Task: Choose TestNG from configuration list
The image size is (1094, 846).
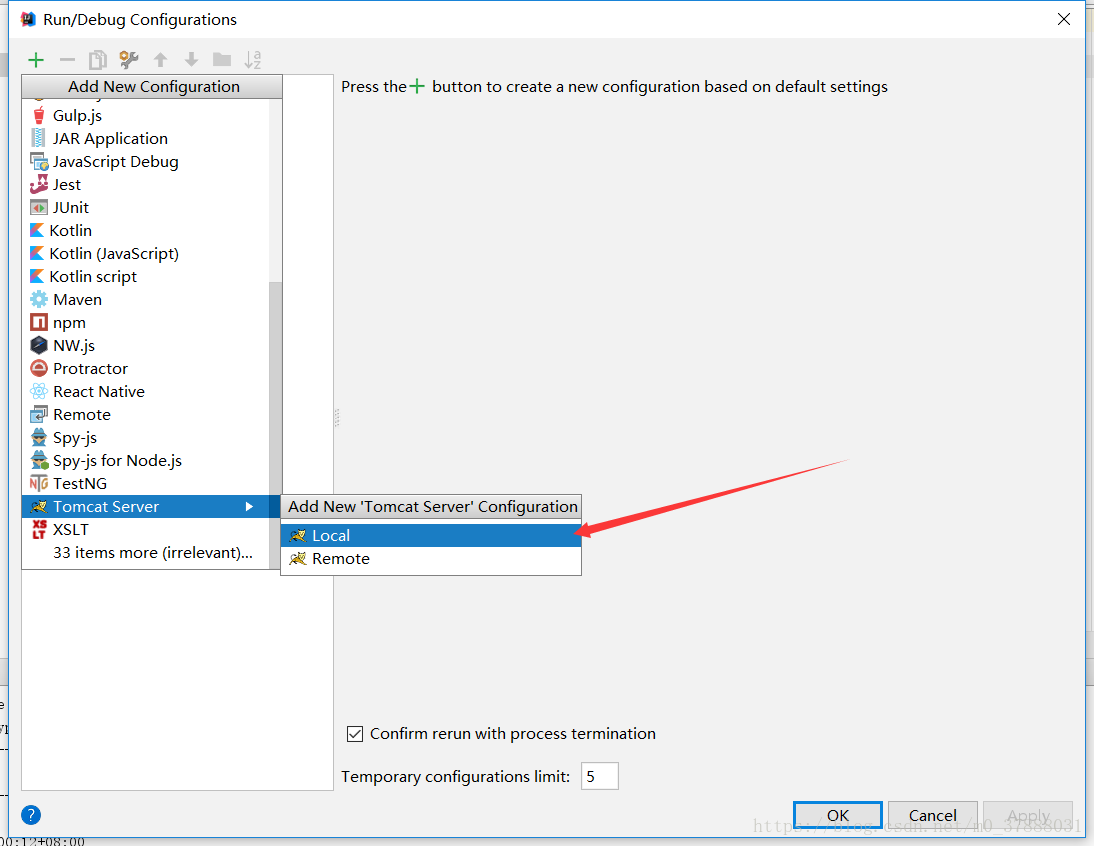Action: point(145,484)
